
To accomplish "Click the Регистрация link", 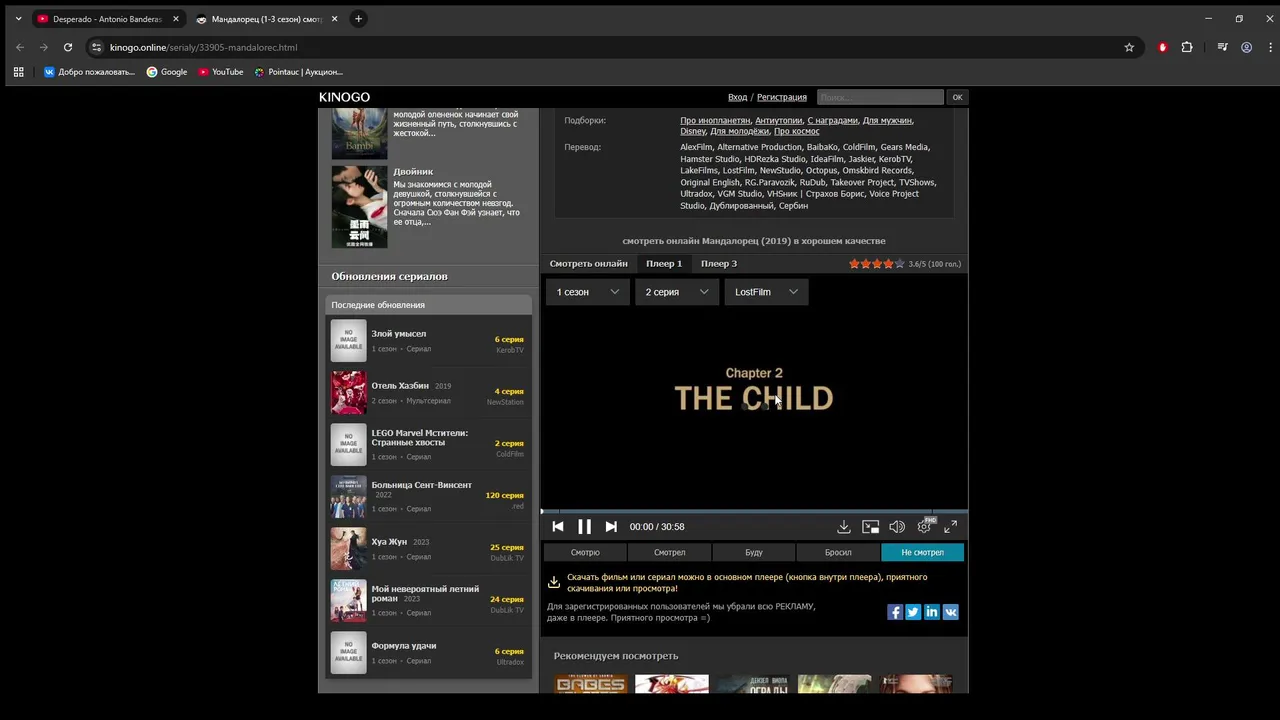I will 782,97.
